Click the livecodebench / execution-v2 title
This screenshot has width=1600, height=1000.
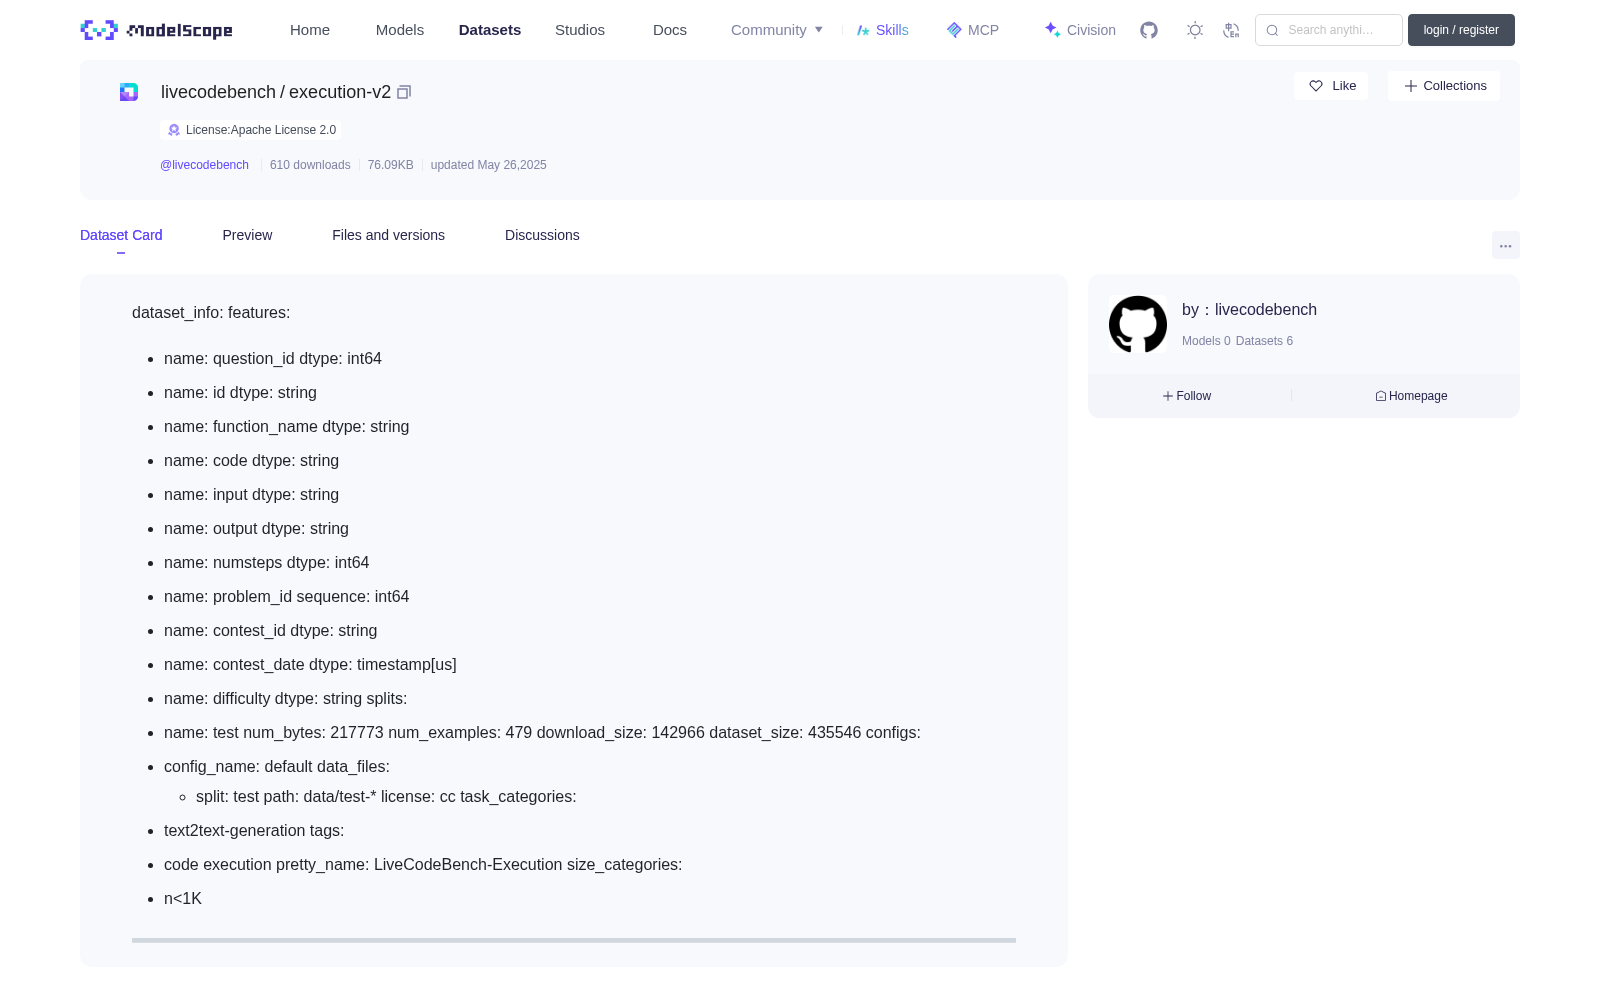tap(276, 92)
